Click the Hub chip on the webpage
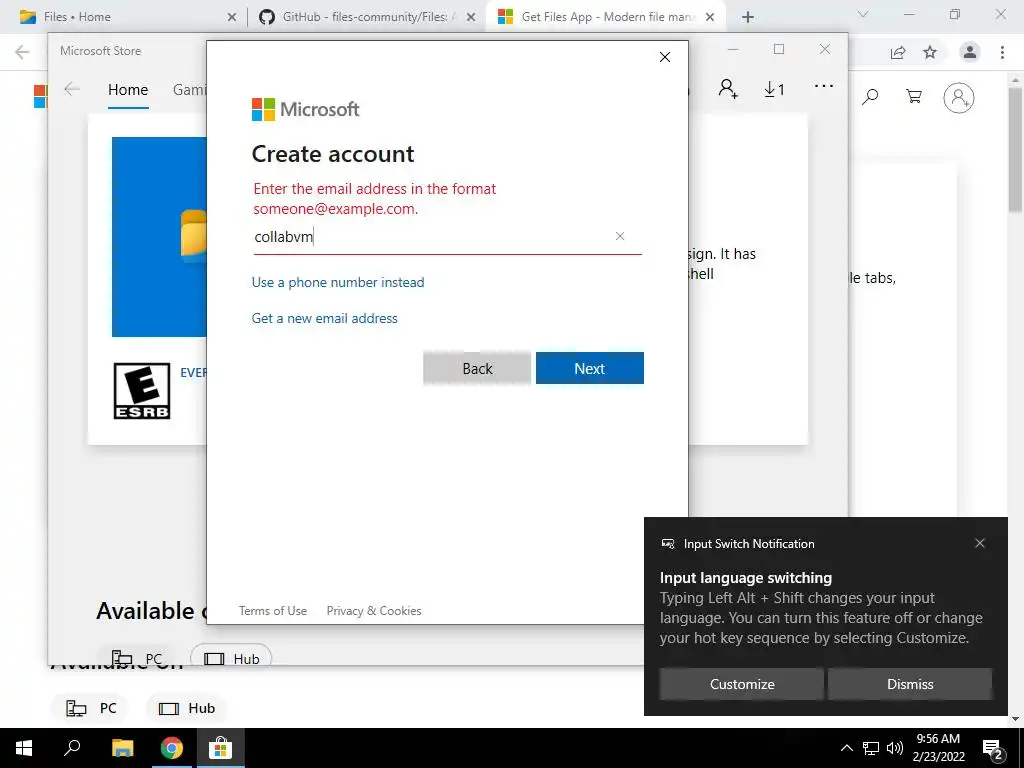The height and width of the screenshot is (768, 1024). point(186,708)
